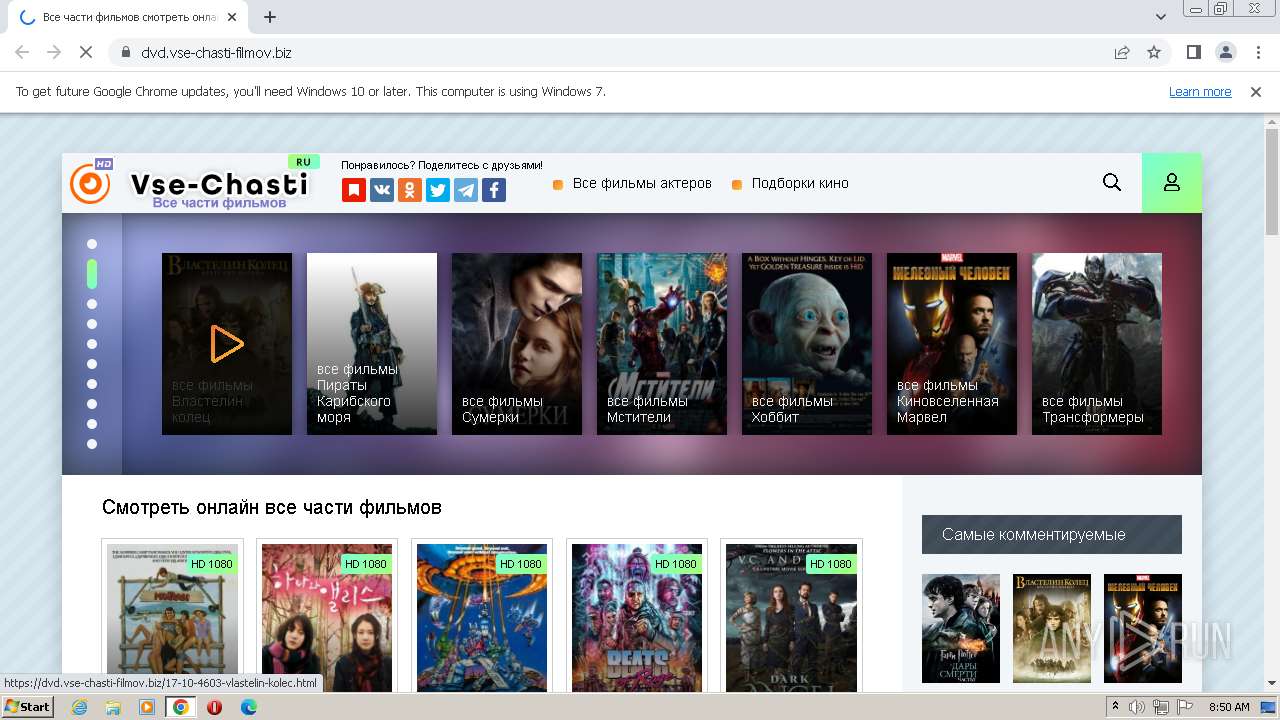Click the Opera taskbar icon
This screenshot has width=1280, height=720.
pyautogui.click(x=214, y=707)
